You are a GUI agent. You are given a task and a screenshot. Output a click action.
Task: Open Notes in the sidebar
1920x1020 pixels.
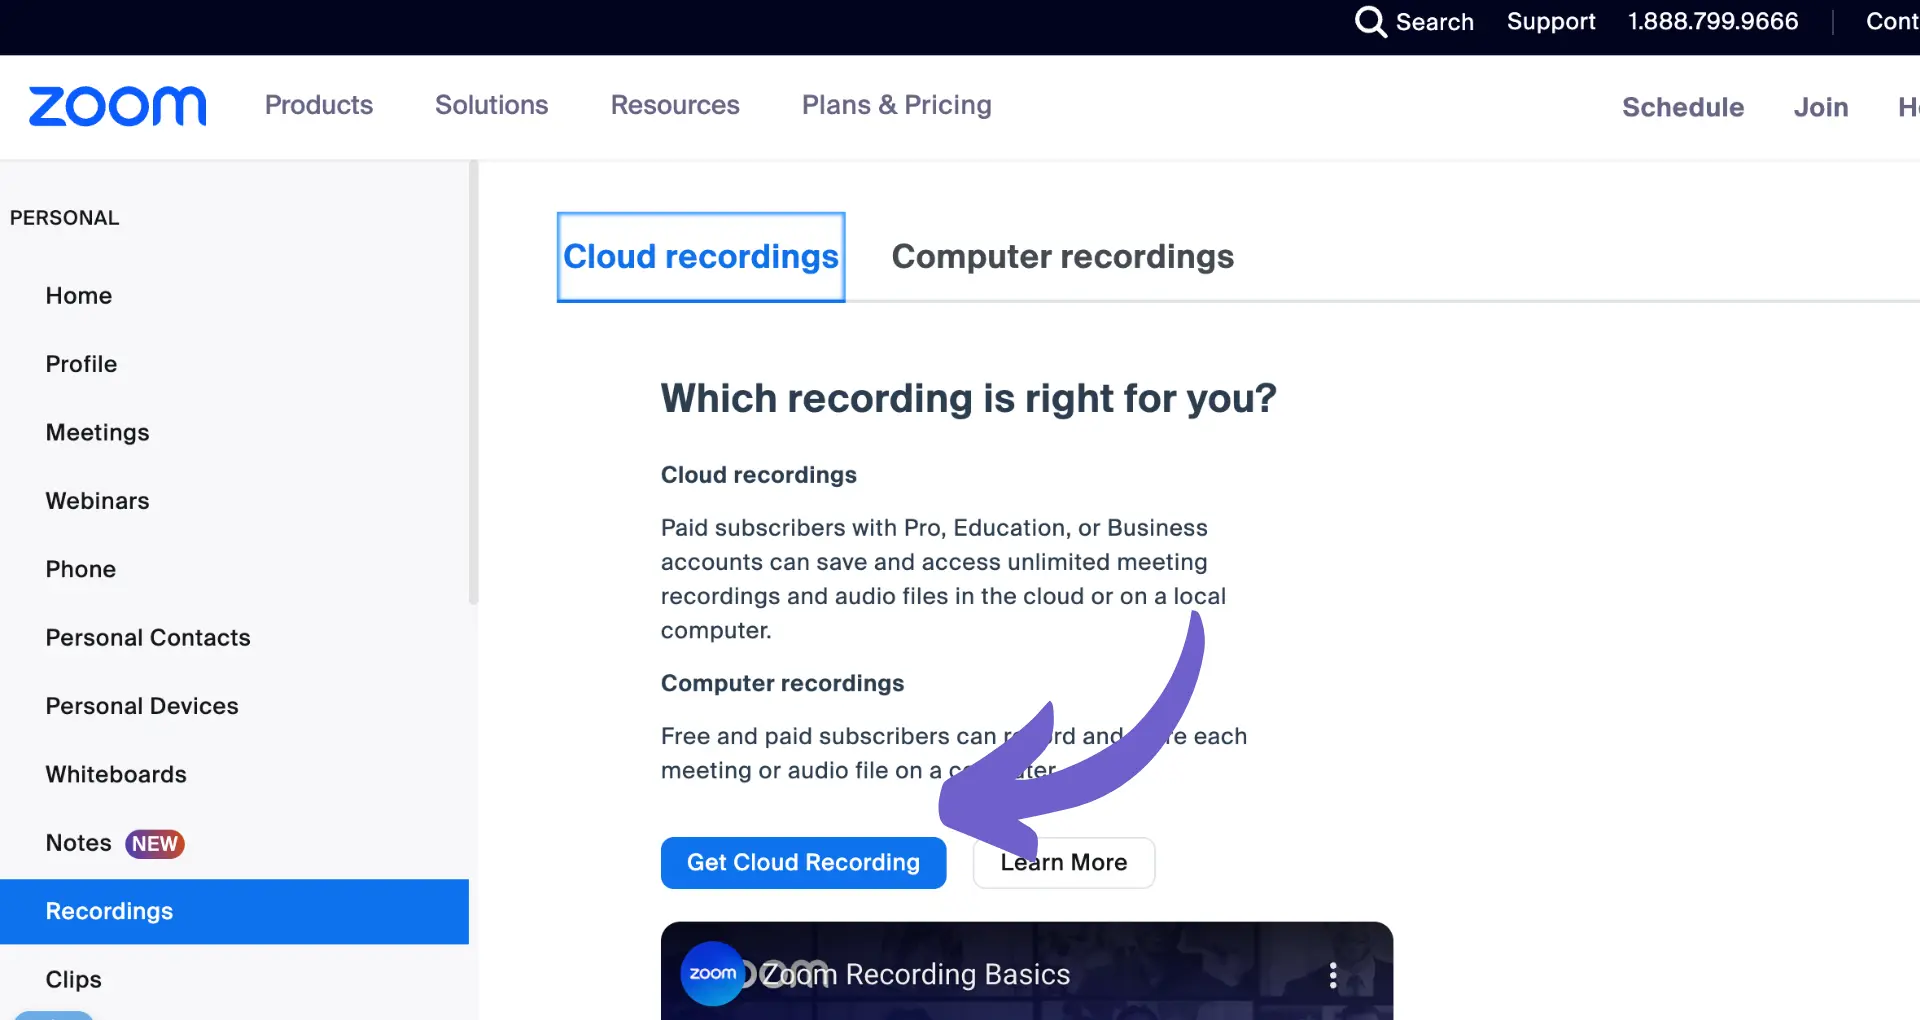point(78,843)
